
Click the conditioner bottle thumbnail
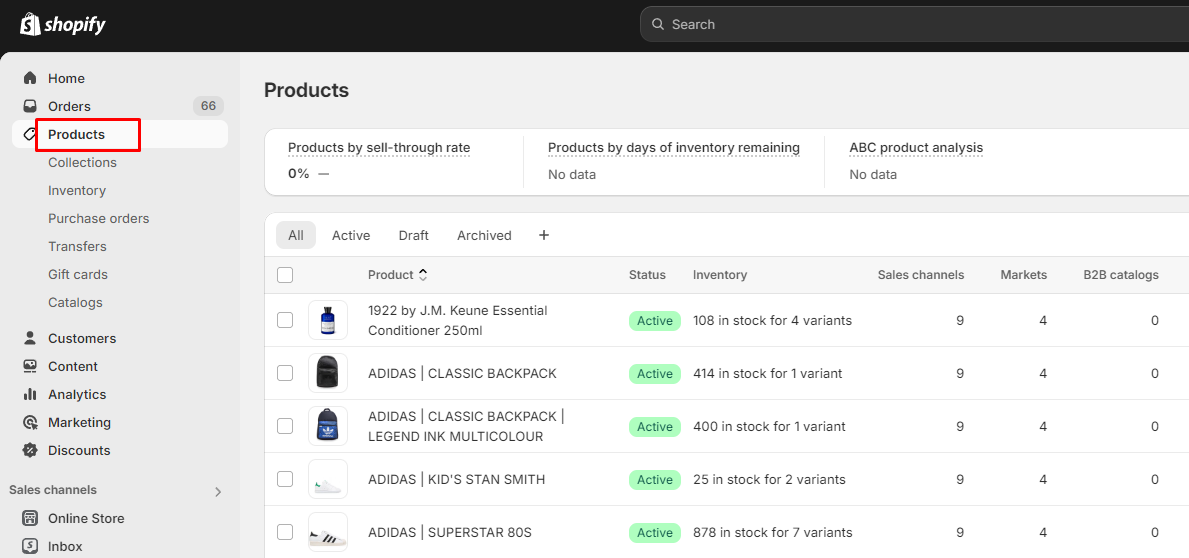tap(328, 320)
